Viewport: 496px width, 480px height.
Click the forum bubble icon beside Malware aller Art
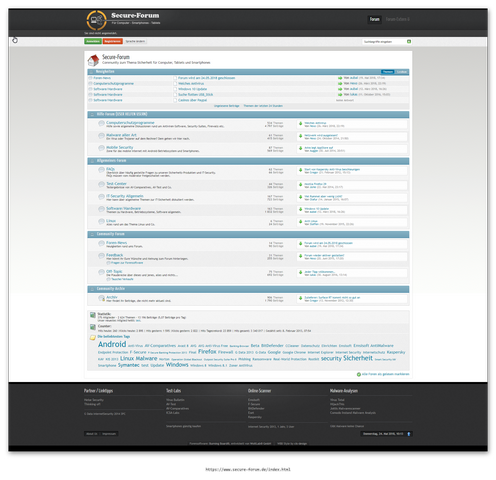pyautogui.click(x=101, y=136)
